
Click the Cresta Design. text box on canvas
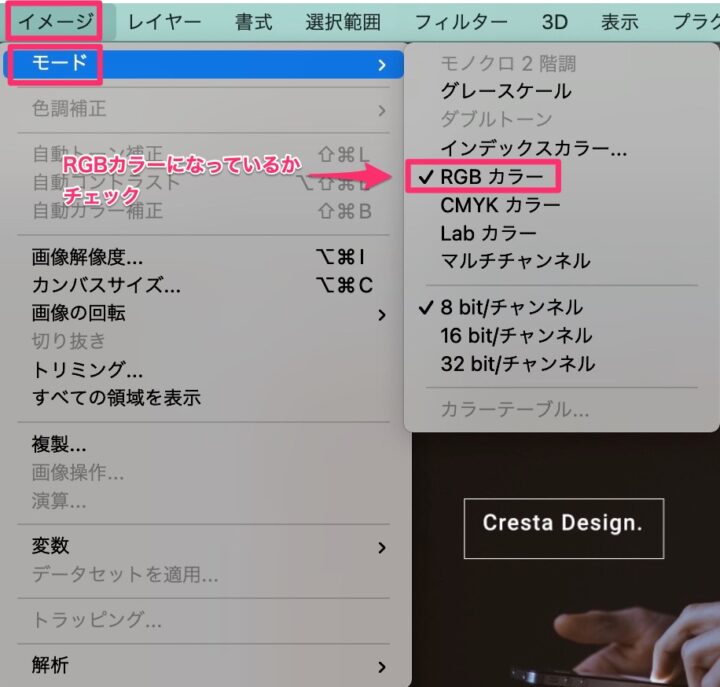click(563, 528)
